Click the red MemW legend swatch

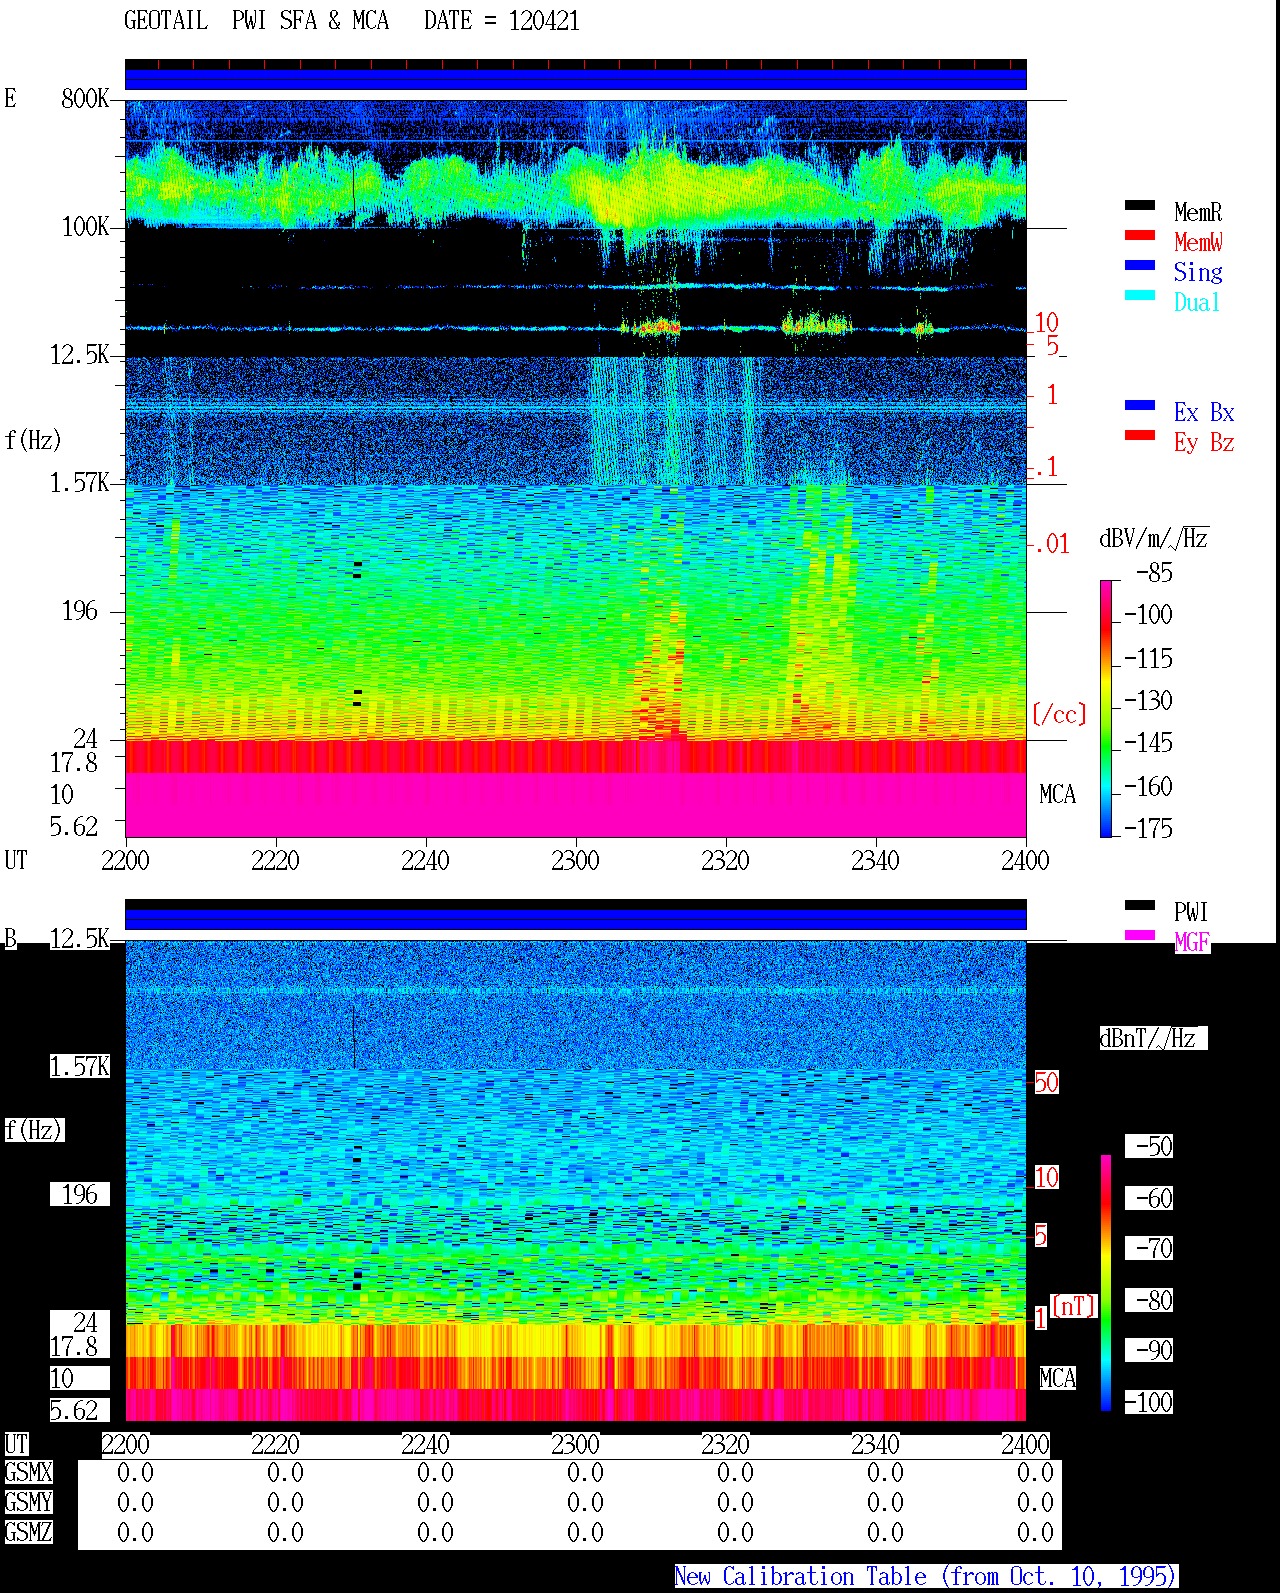pos(1139,235)
